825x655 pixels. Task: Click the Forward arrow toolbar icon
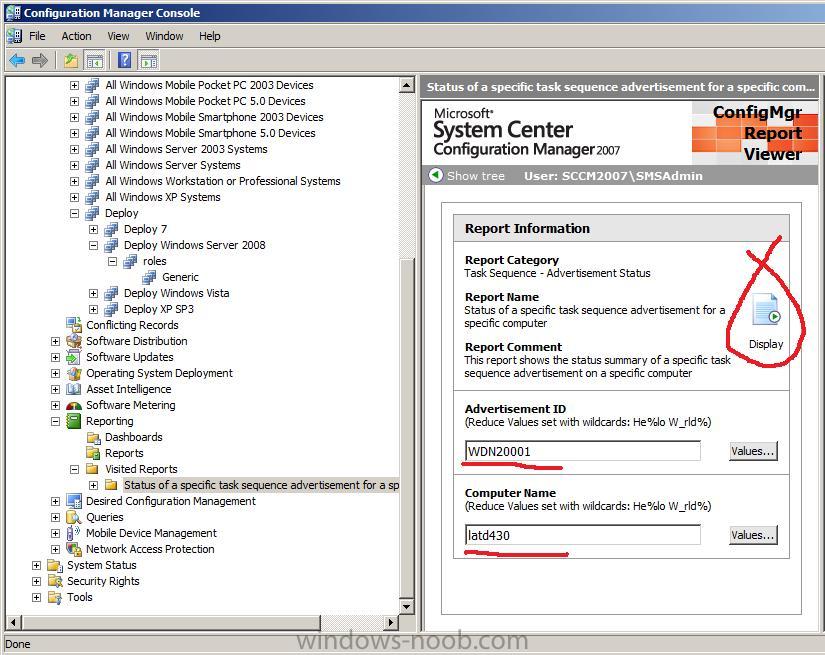[40, 61]
